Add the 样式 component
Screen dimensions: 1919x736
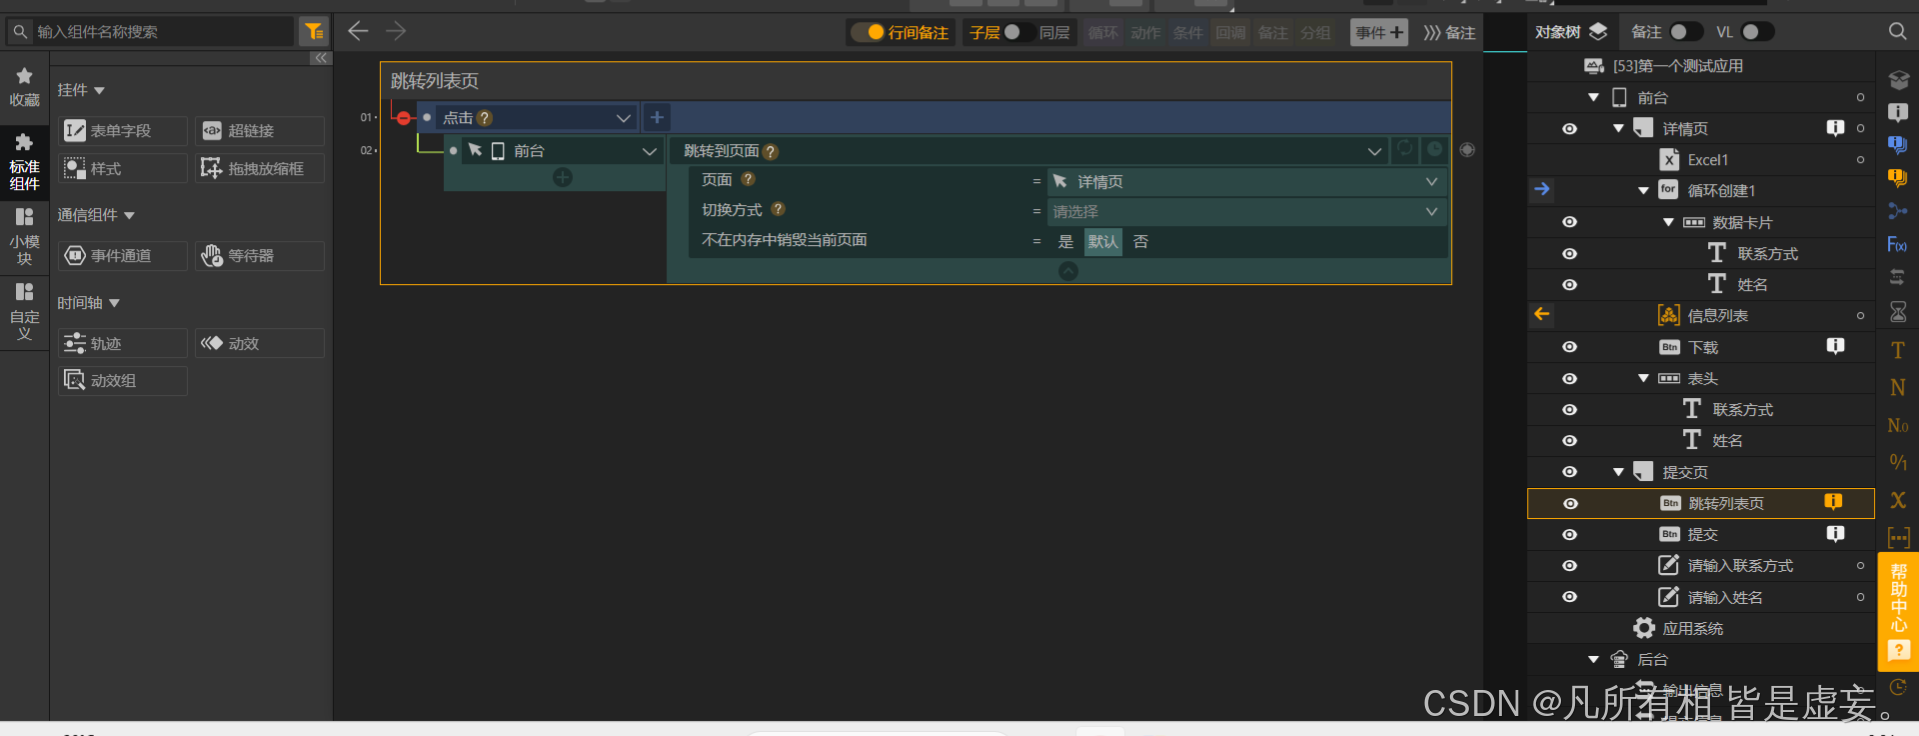(x=123, y=169)
